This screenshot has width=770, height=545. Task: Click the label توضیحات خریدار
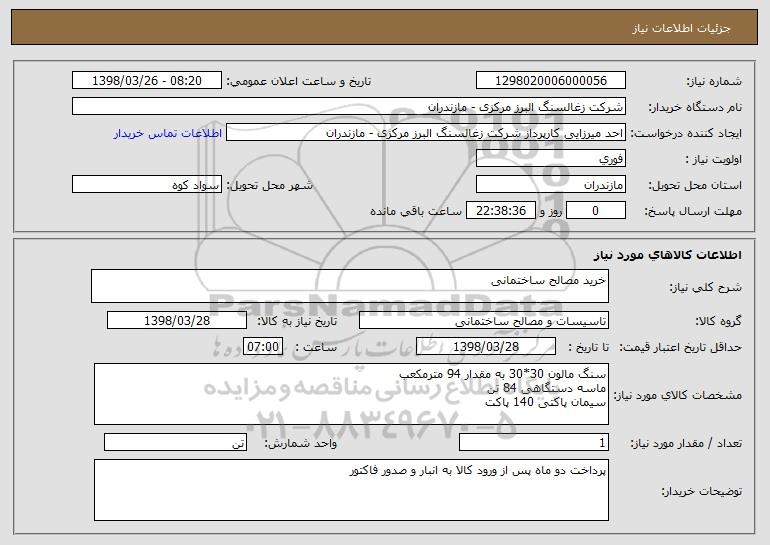(701, 491)
